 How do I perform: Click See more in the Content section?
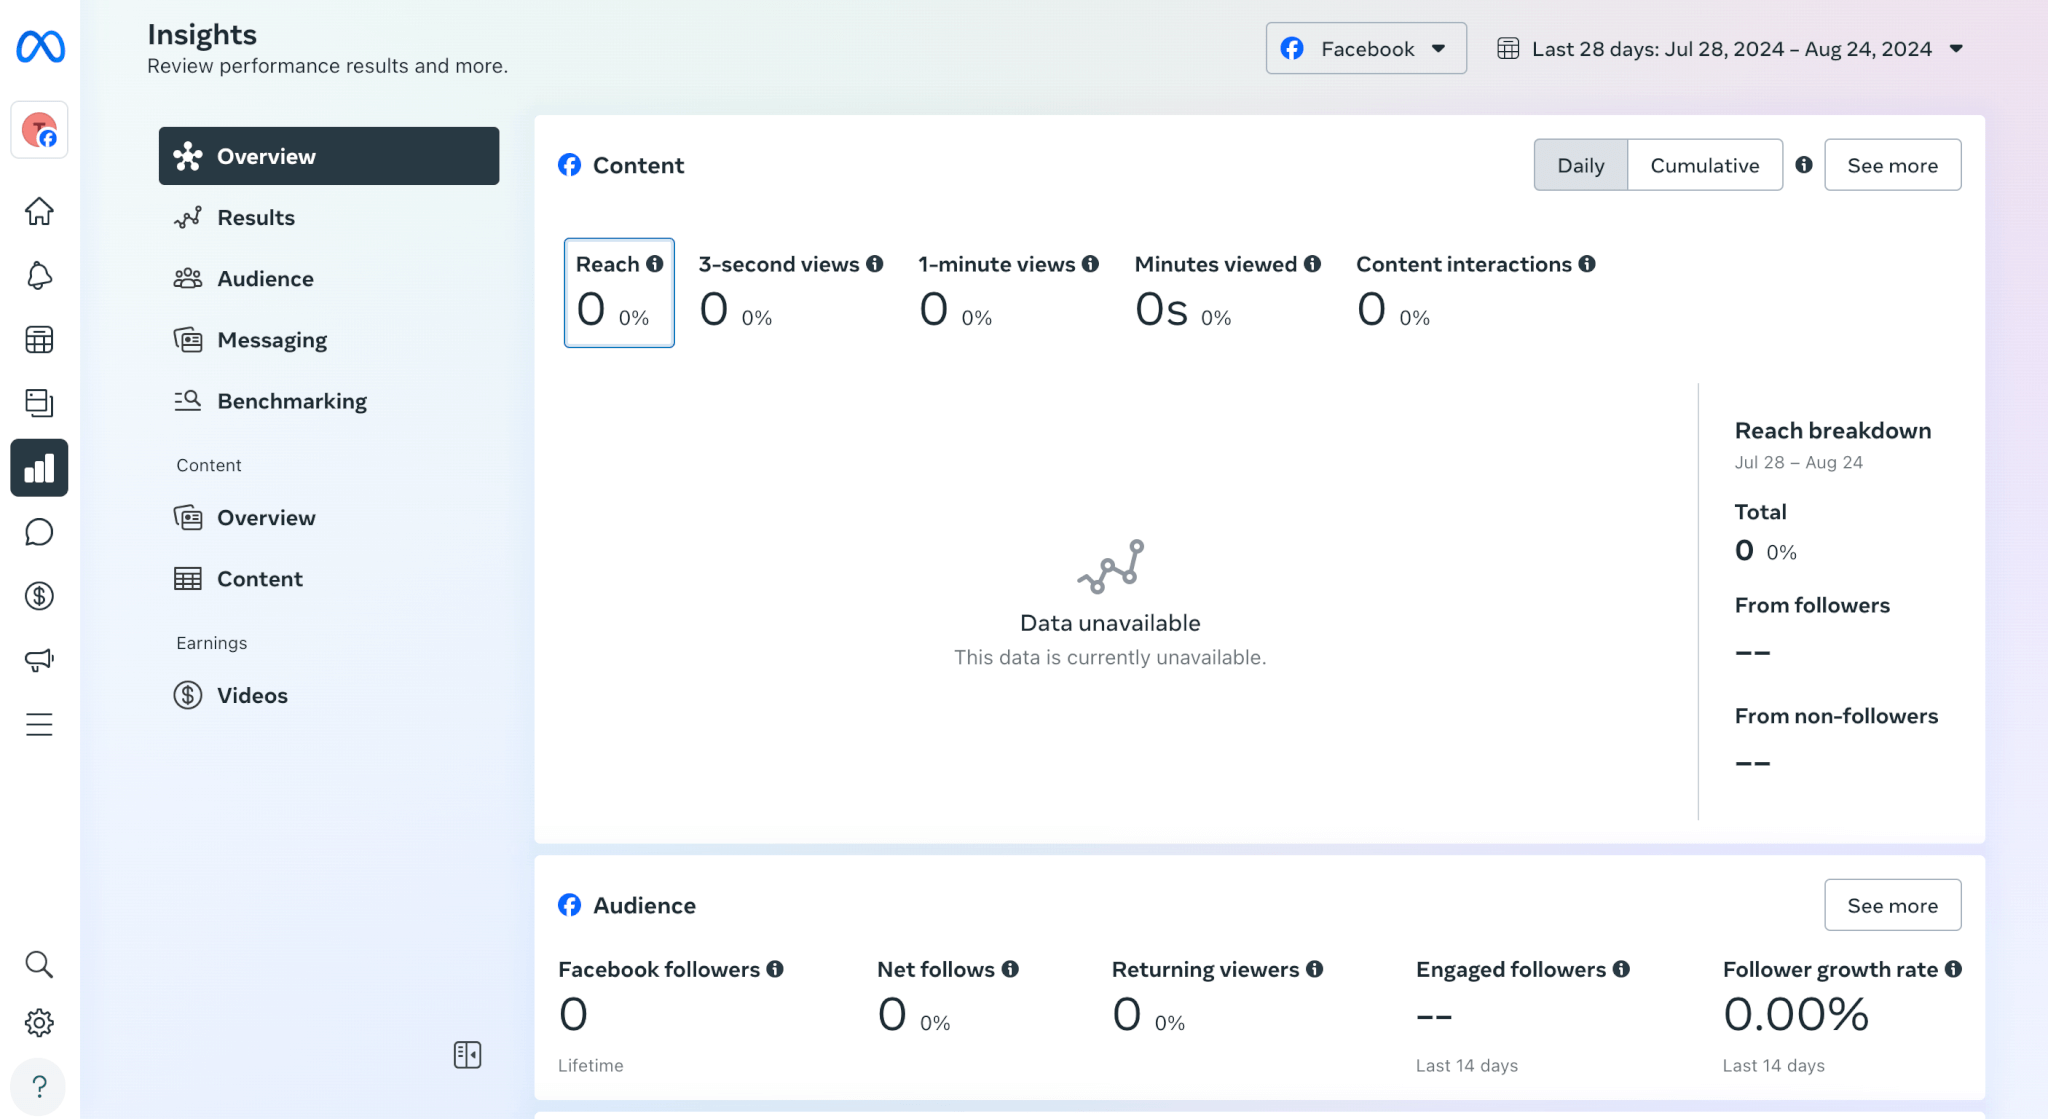coord(1892,165)
